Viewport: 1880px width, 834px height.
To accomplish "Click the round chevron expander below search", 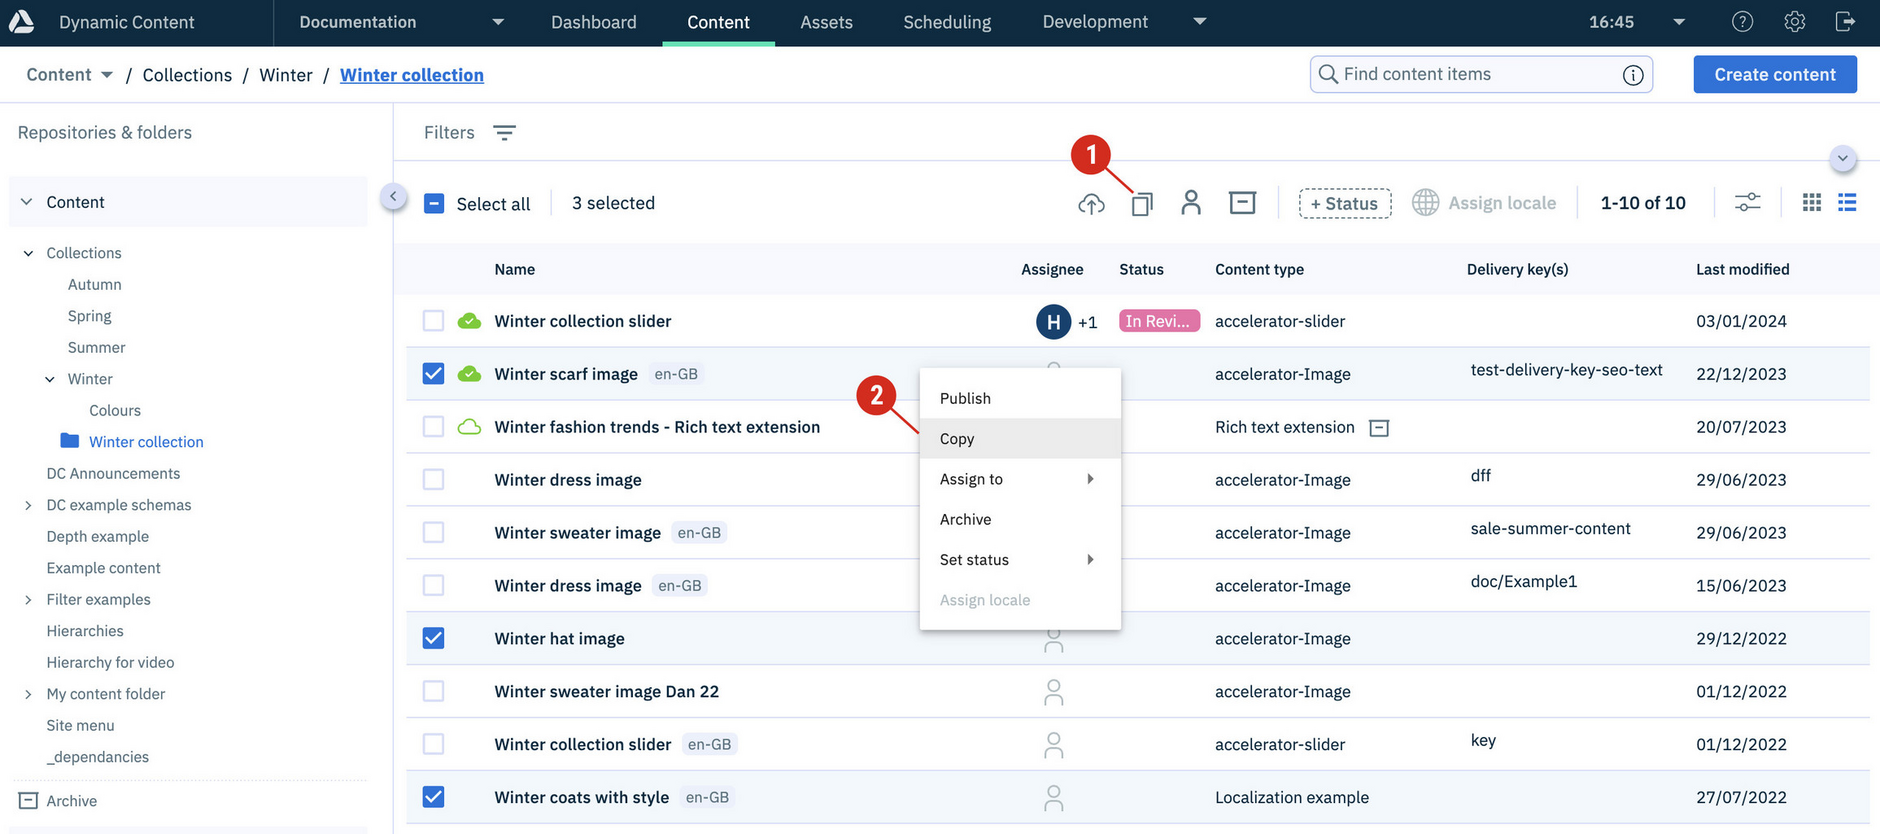I will click(1842, 159).
